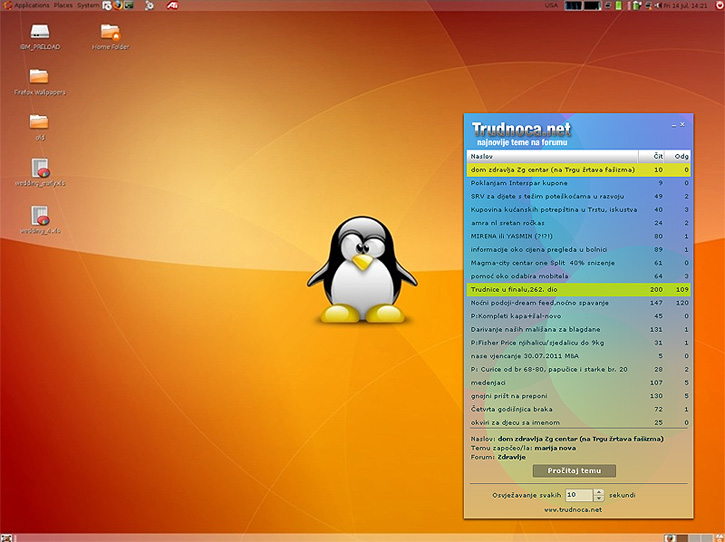Image resolution: width=725 pixels, height=542 pixels.
Task: Open the Applications menu
Action: pos(31,6)
